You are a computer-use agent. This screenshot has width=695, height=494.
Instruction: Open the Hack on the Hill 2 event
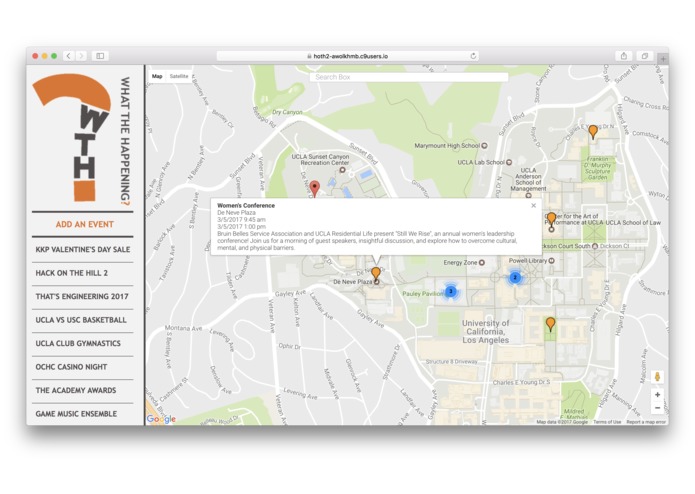coord(83,273)
